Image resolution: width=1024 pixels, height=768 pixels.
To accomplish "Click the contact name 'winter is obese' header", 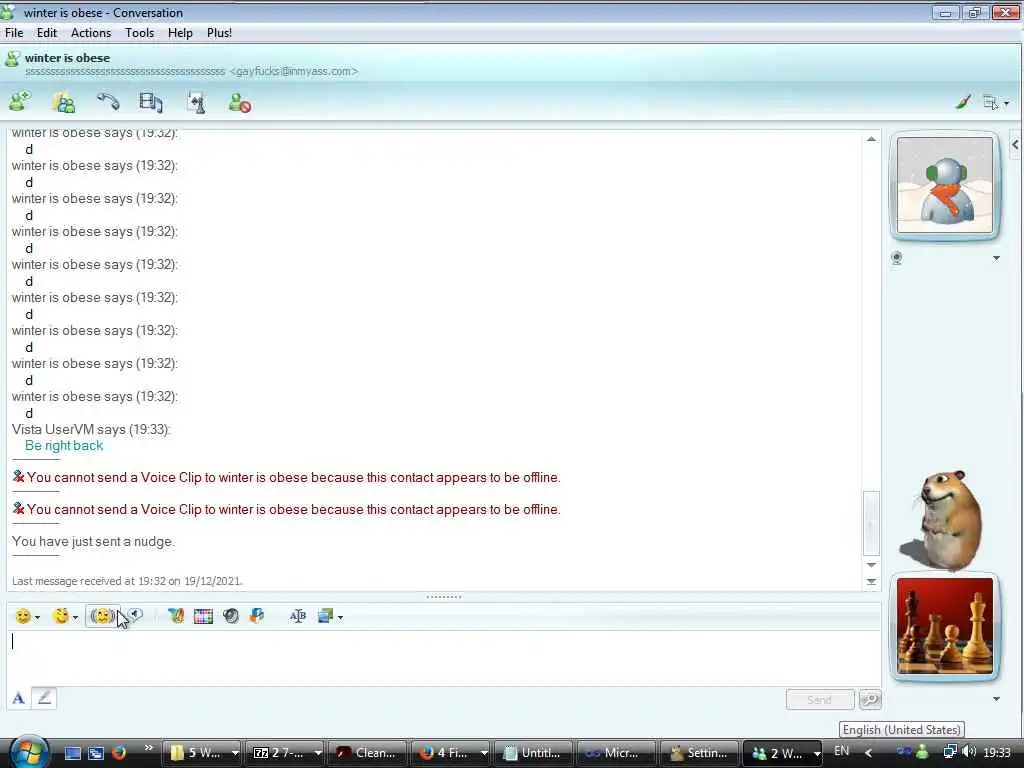I will pyautogui.click(x=67, y=57).
